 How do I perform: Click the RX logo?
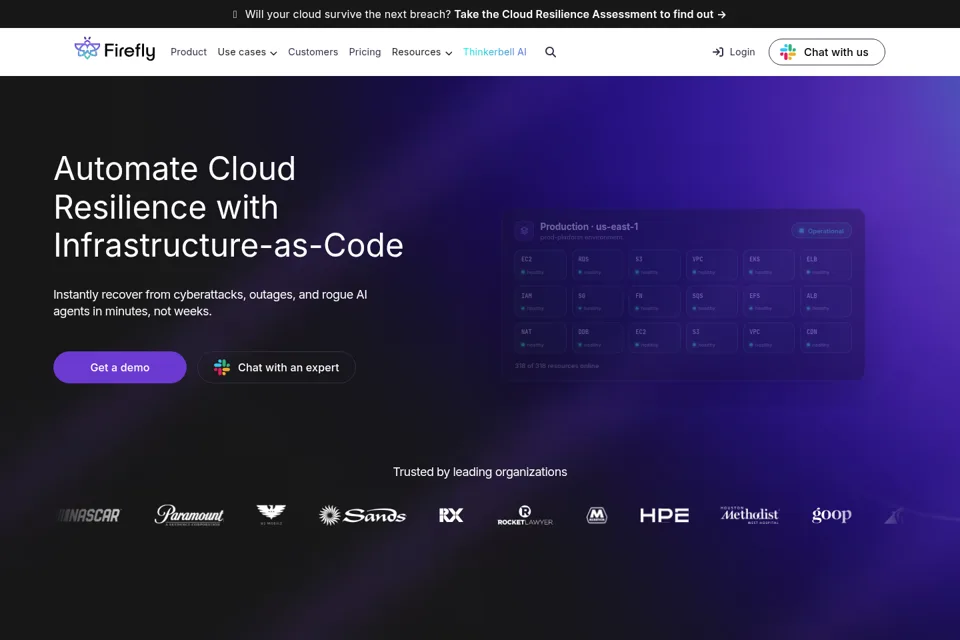pyautogui.click(x=451, y=516)
